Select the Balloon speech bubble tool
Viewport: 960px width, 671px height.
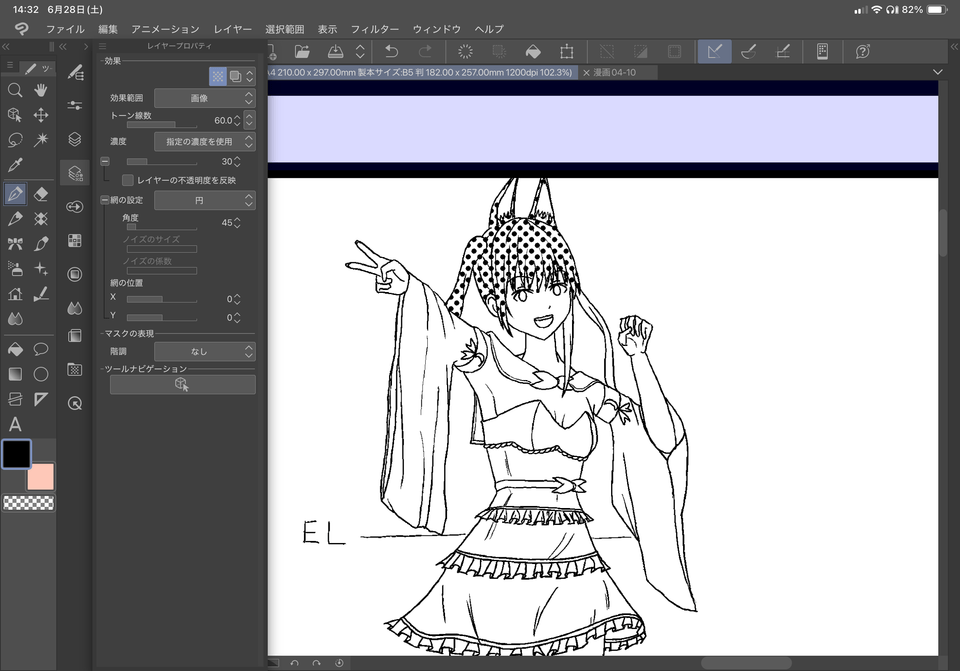[x=41, y=349]
